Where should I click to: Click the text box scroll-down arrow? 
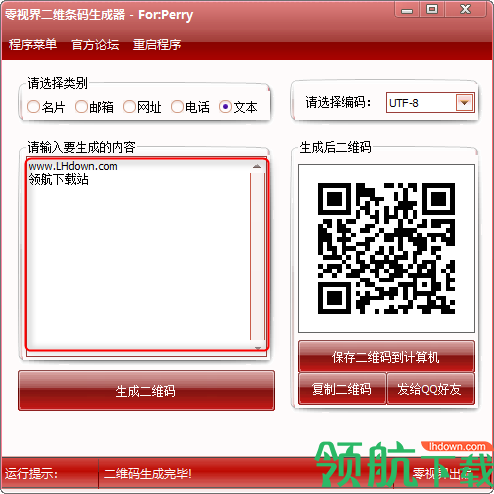pyautogui.click(x=258, y=347)
